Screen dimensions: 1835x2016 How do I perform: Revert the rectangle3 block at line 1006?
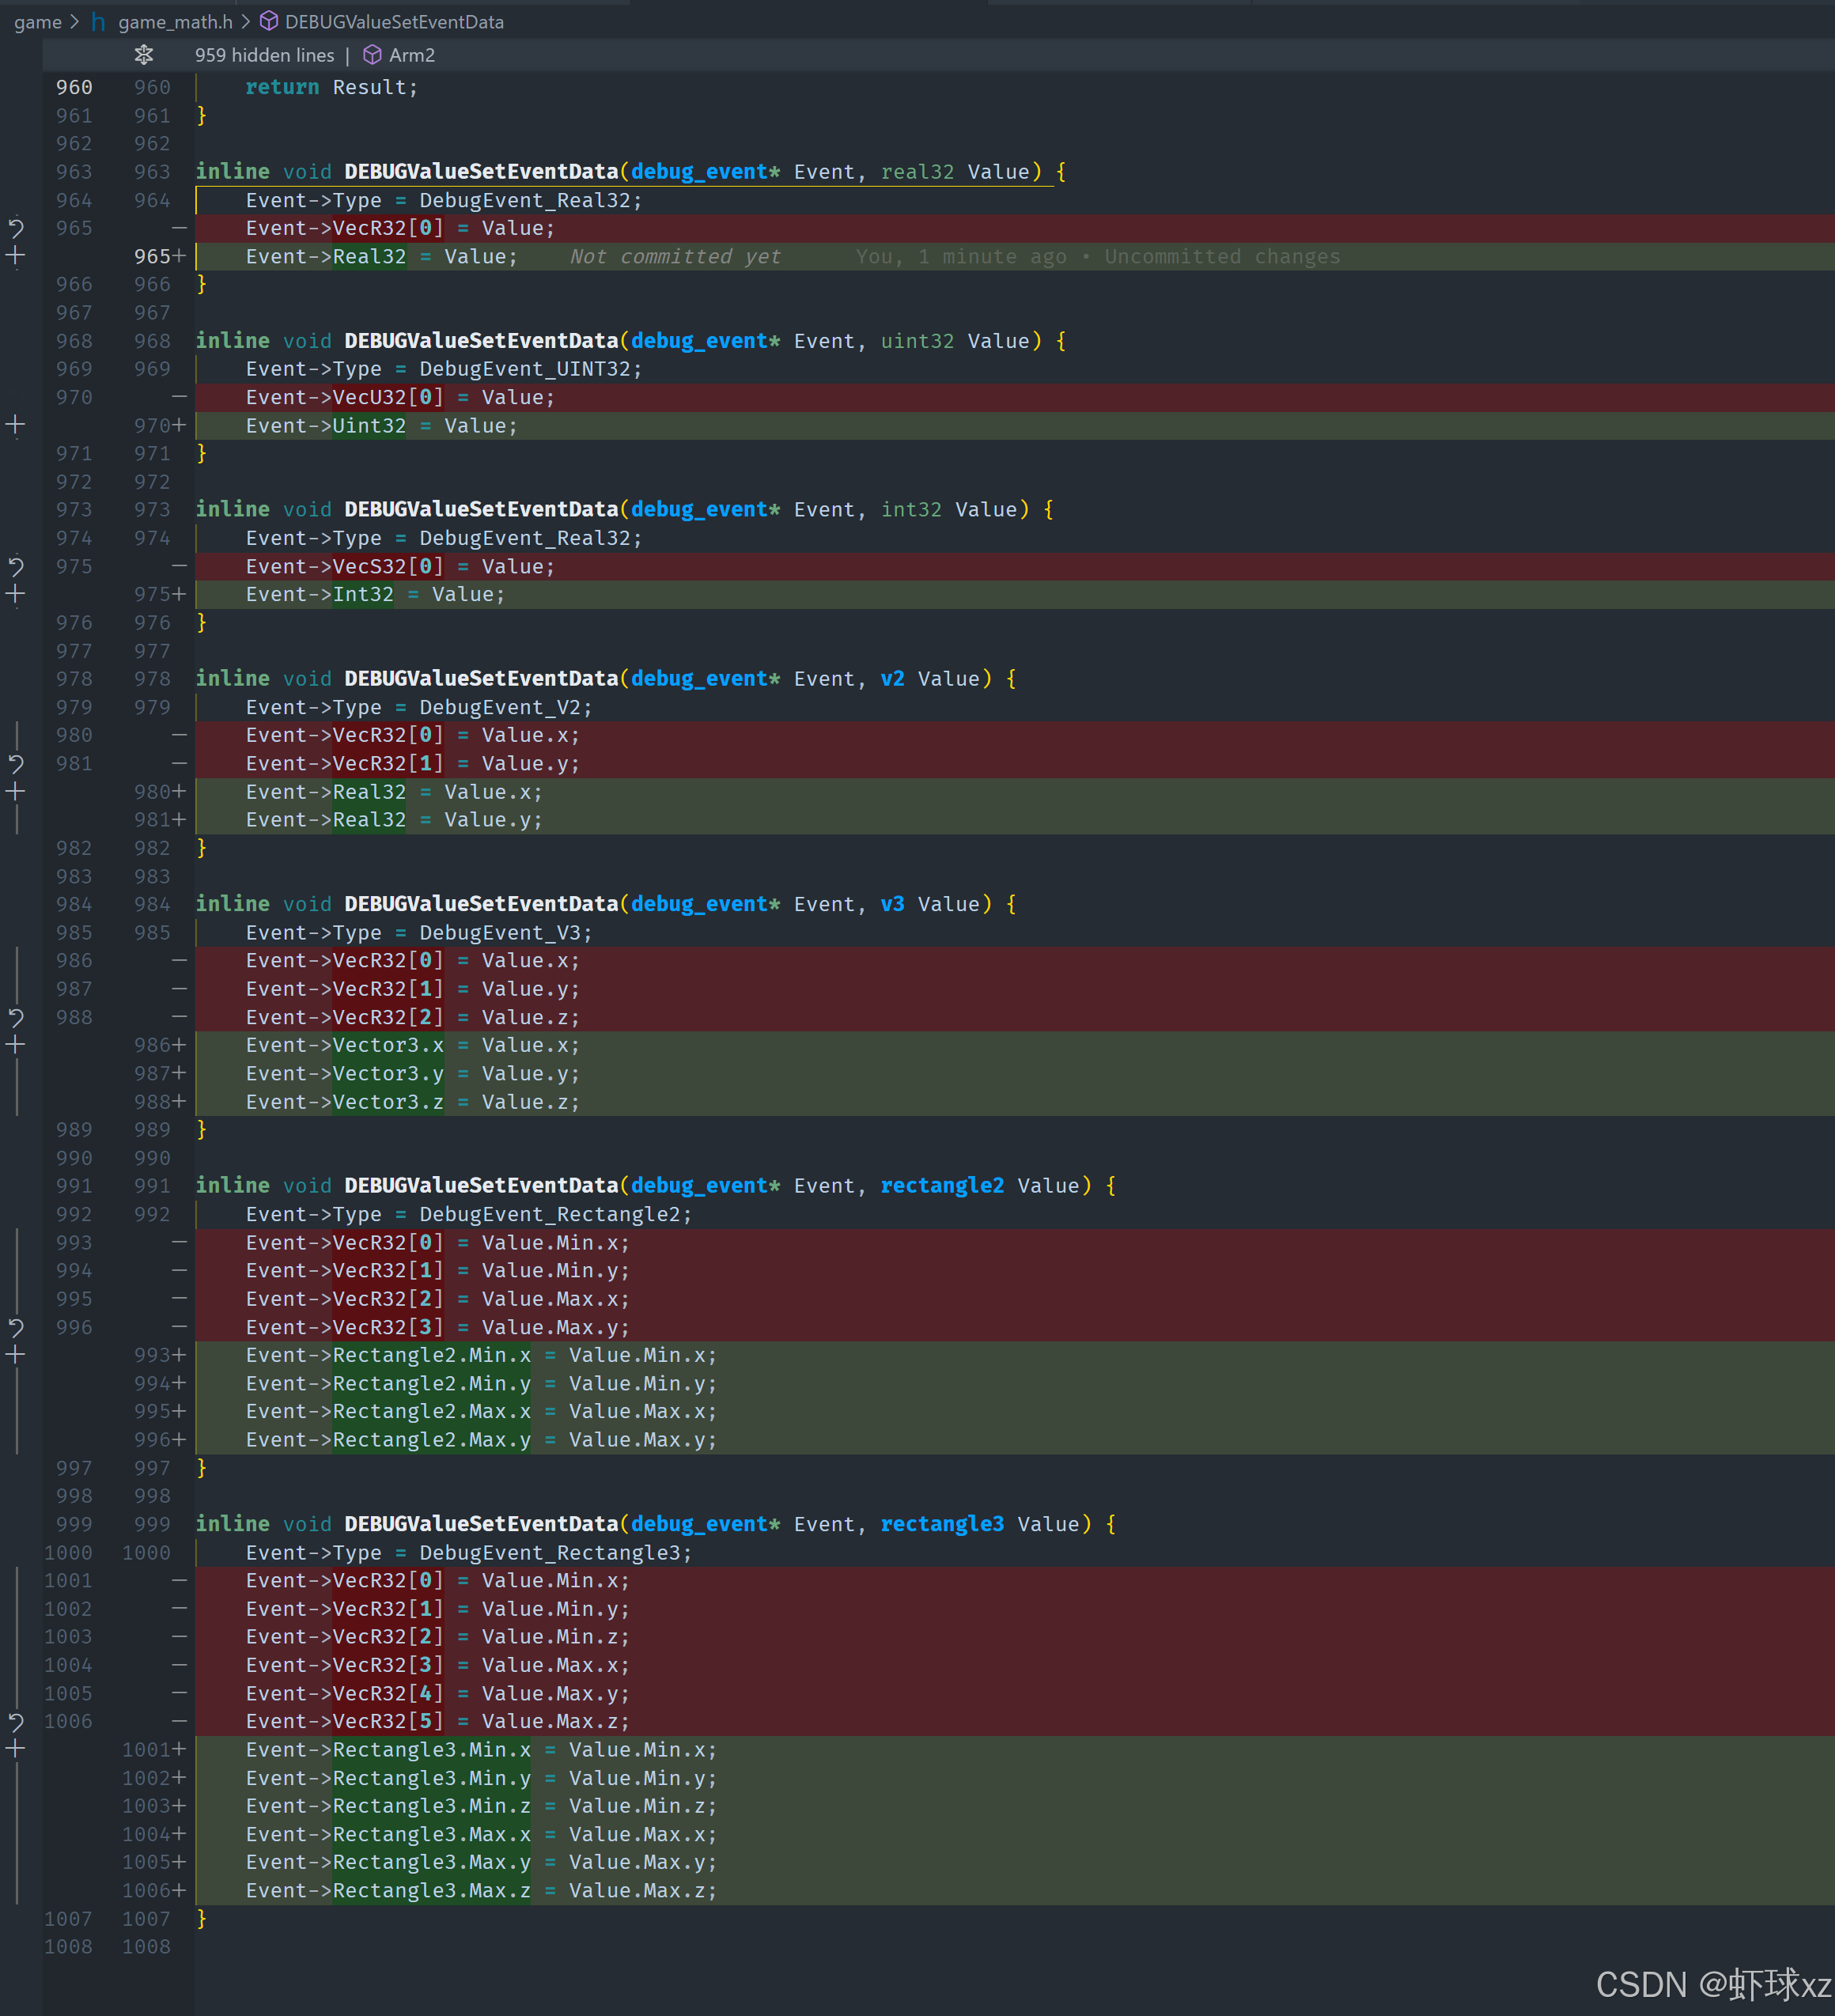pyautogui.click(x=16, y=1722)
